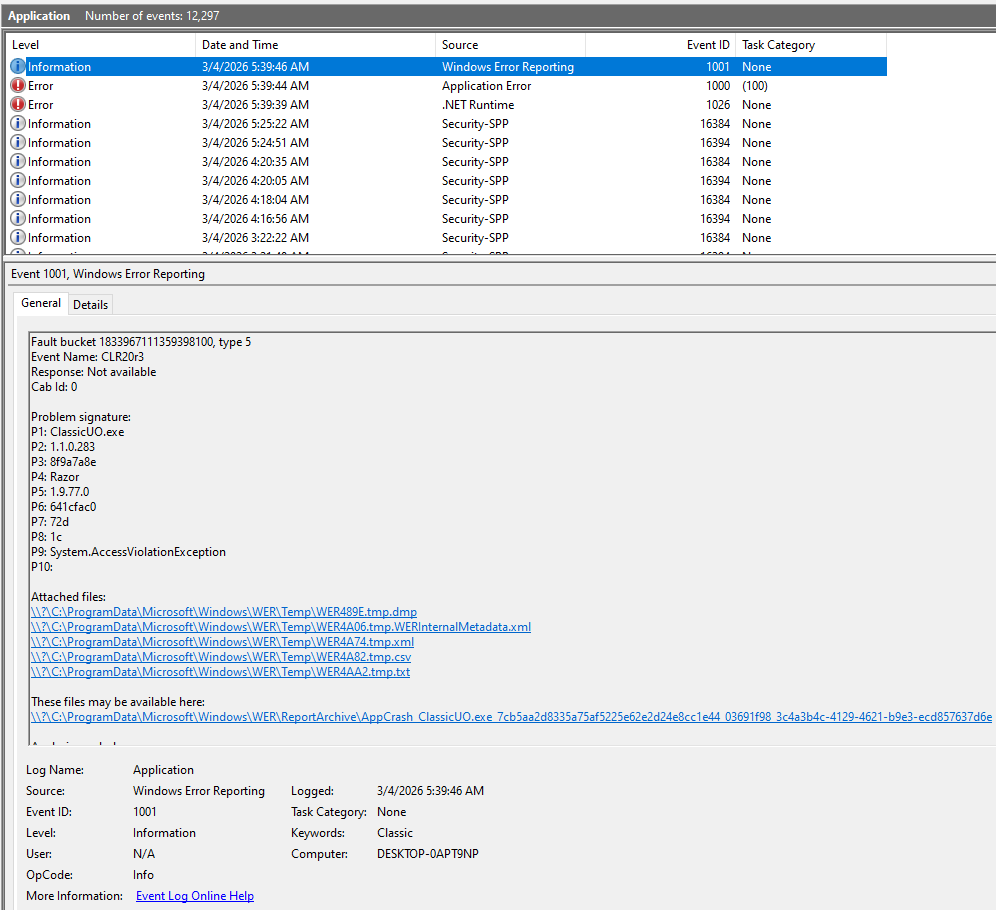Open the WER489E.tmp.dmp attached file link
Screen dimensions: 996x910
(224, 612)
